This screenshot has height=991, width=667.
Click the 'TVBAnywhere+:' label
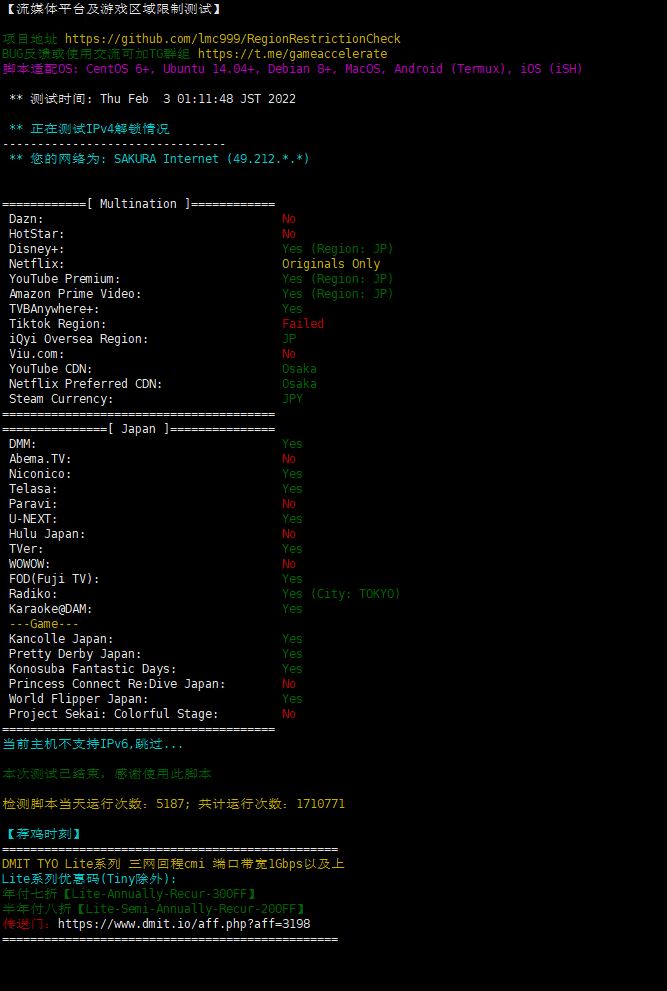click(x=54, y=309)
